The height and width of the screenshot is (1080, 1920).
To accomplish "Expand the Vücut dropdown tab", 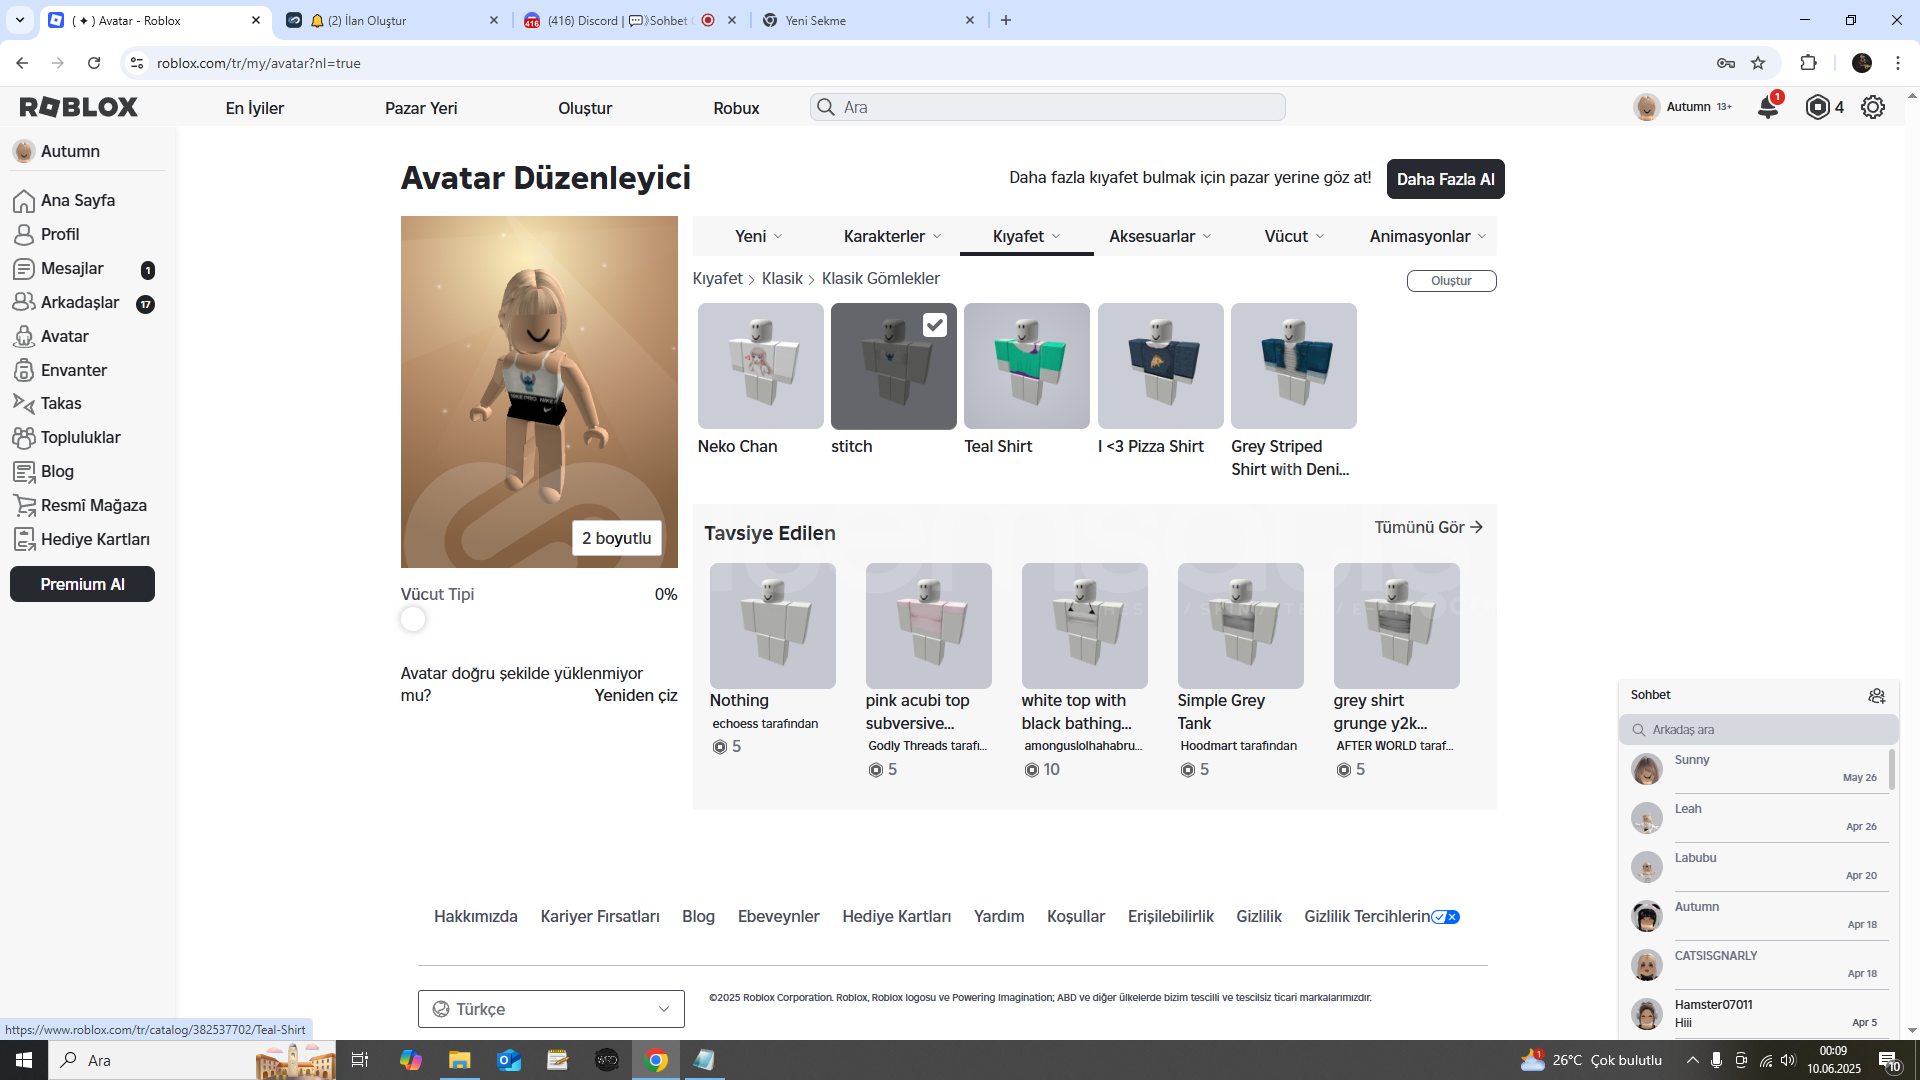I will pos(1294,236).
